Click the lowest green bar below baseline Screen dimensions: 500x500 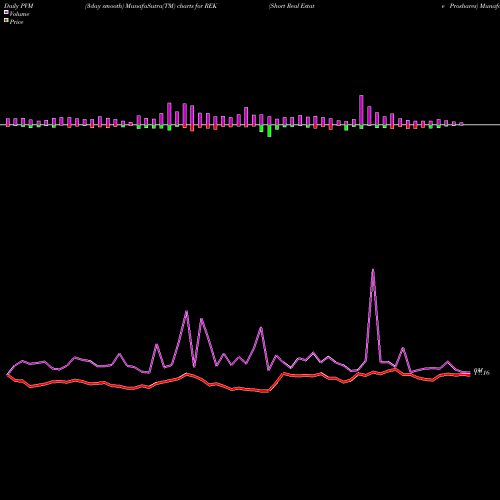[269, 131]
